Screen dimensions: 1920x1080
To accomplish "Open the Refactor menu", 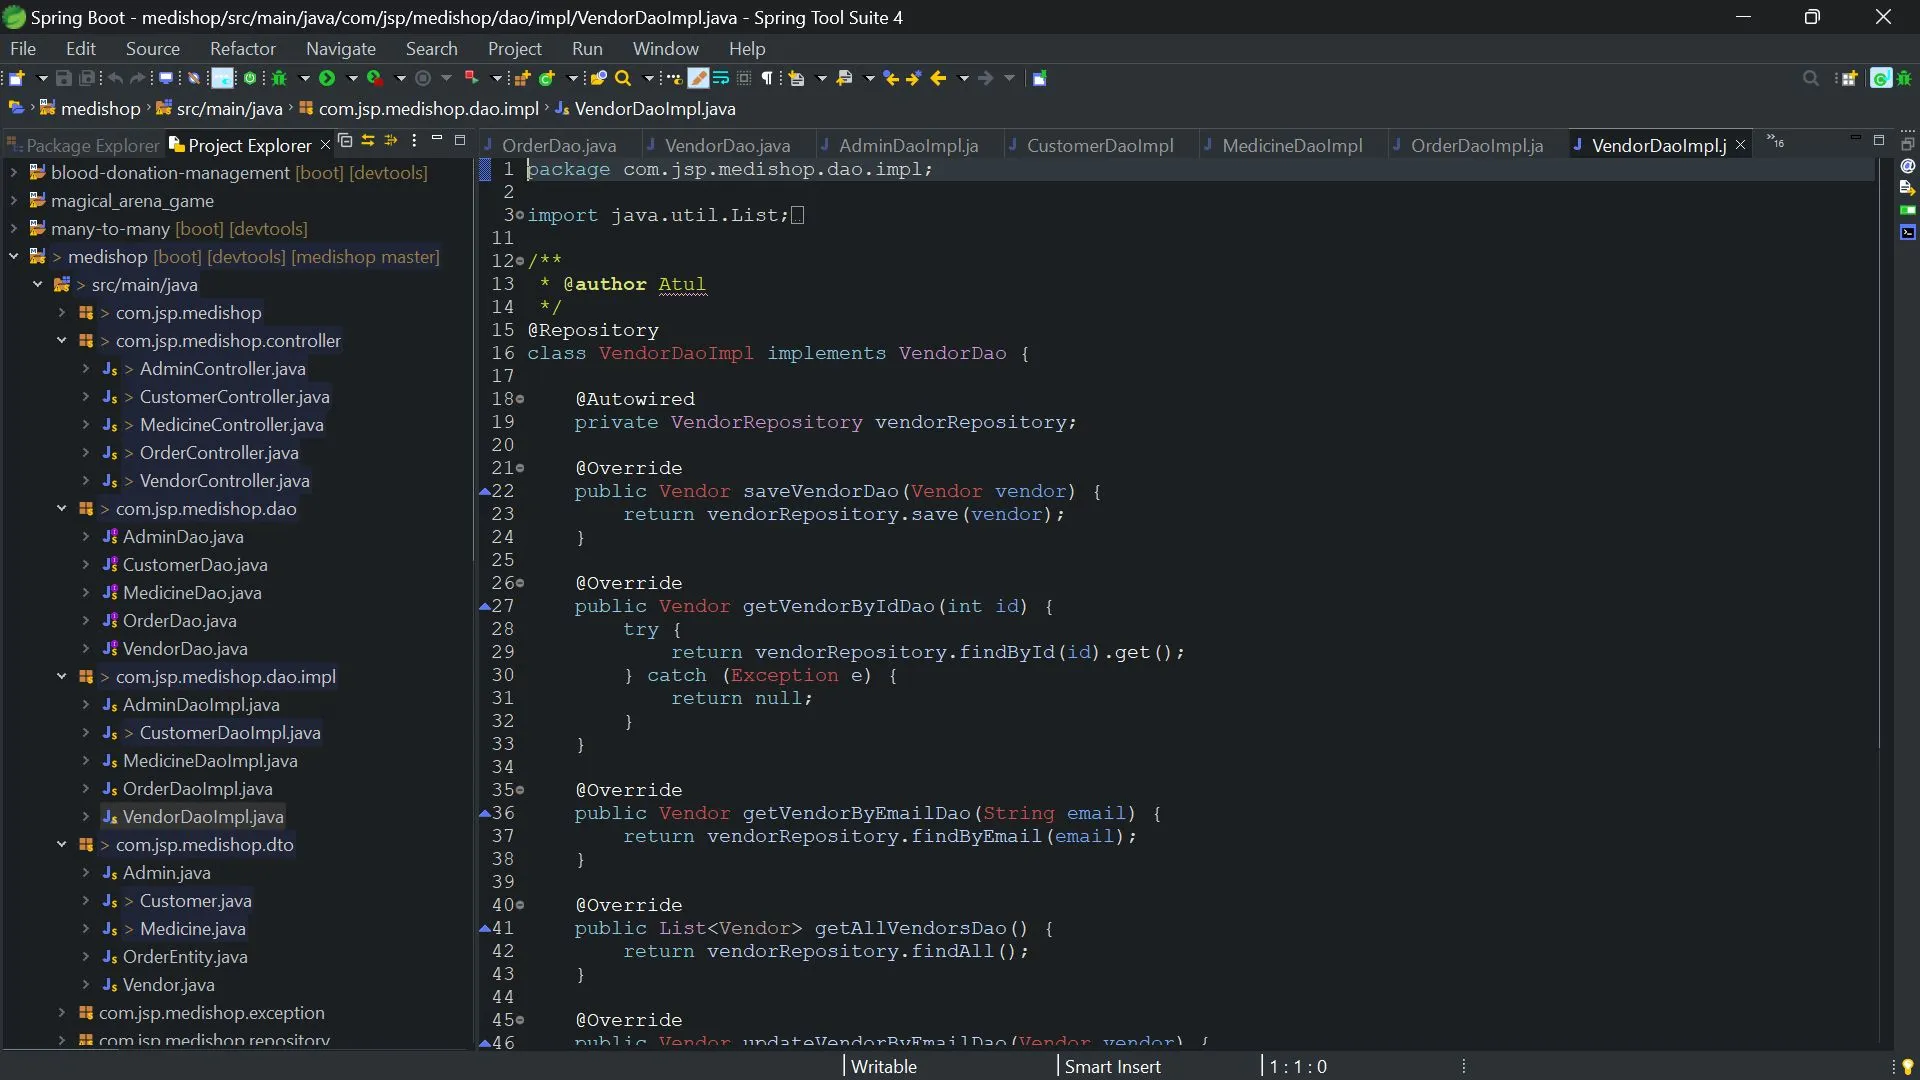I will [x=242, y=48].
